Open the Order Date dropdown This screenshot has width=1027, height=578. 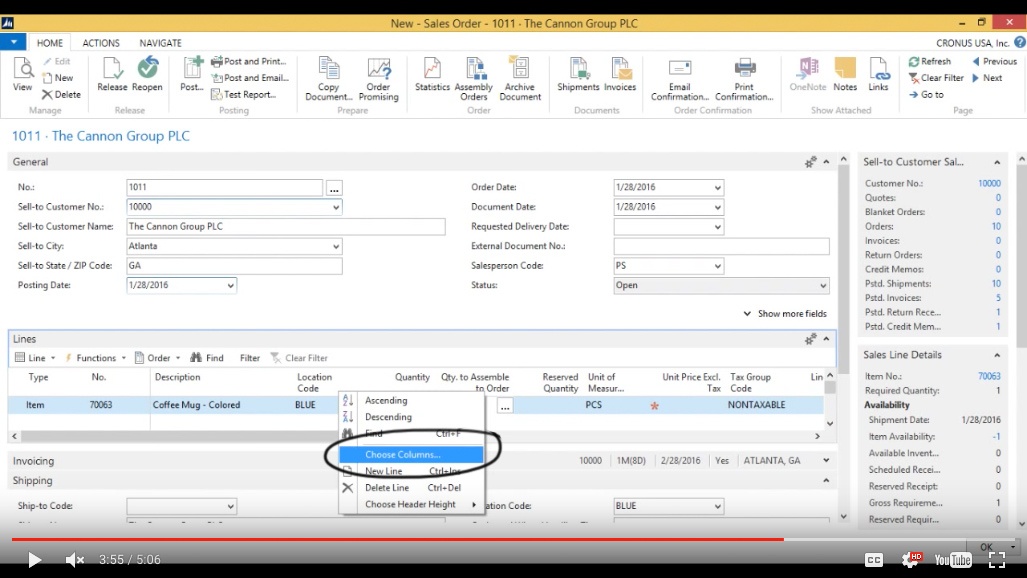pyautogui.click(x=717, y=187)
